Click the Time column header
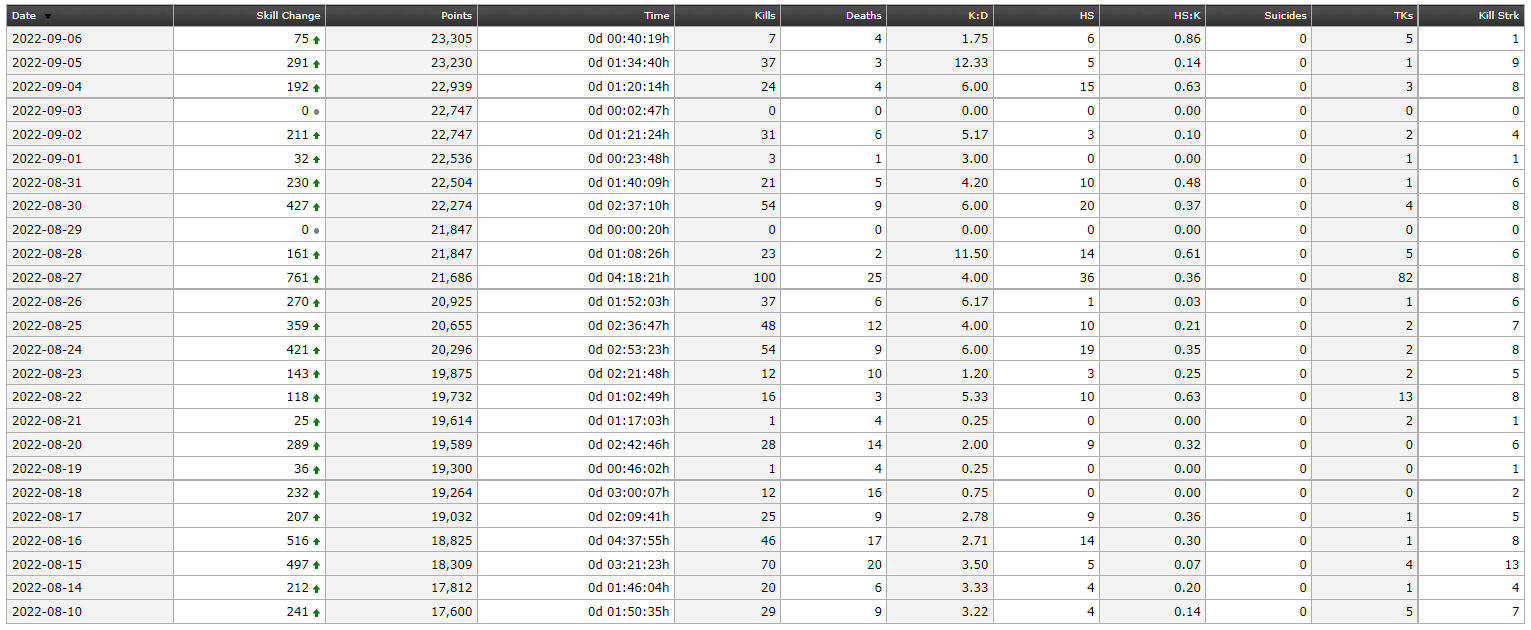This screenshot has height=630, width=1531. pyautogui.click(x=657, y=16)
